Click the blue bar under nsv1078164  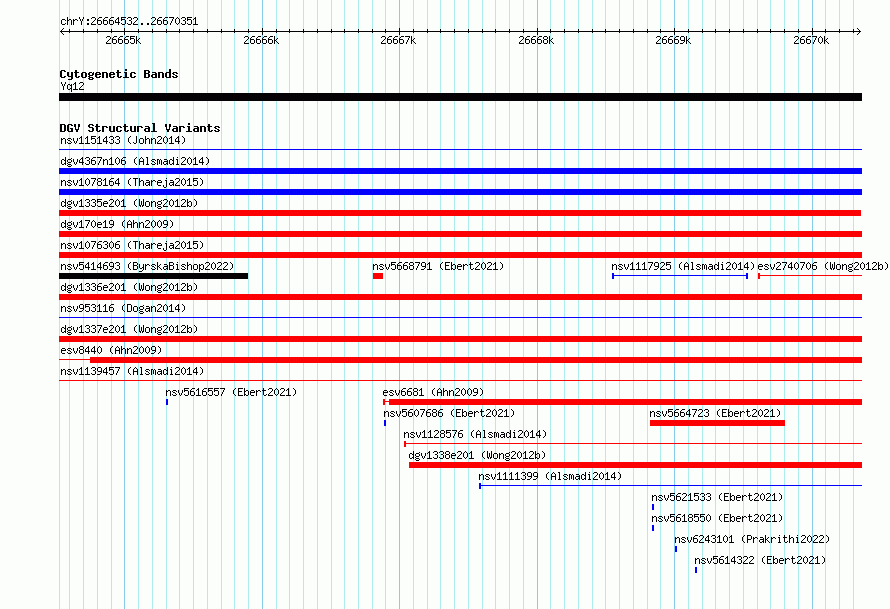460,192
